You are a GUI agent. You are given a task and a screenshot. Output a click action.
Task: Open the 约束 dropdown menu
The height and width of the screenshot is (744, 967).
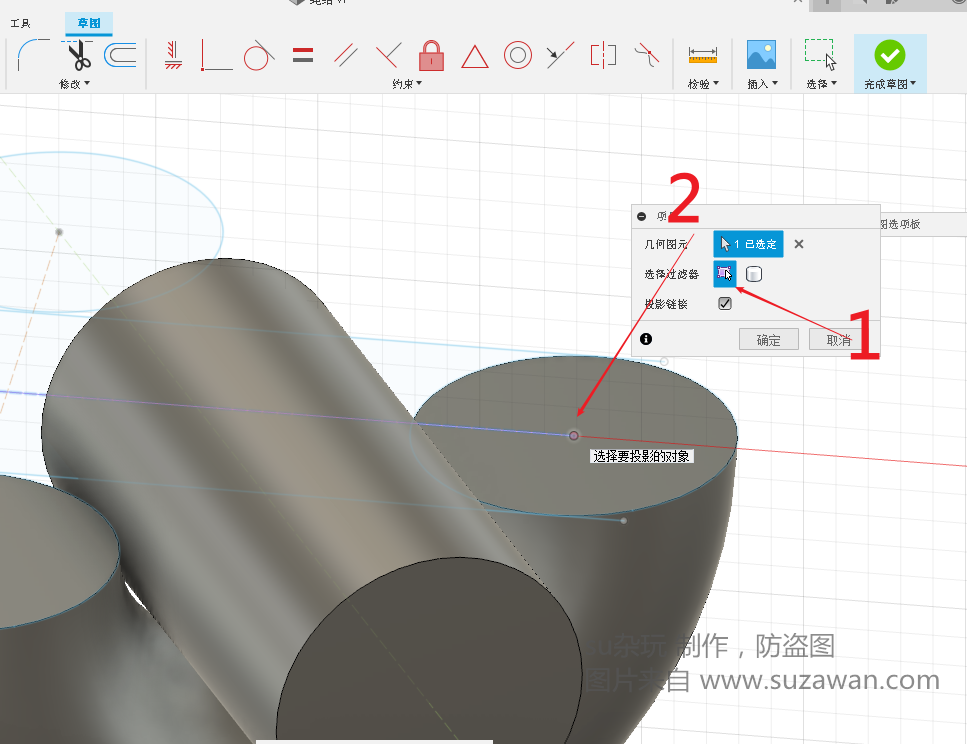click(407, 84)
